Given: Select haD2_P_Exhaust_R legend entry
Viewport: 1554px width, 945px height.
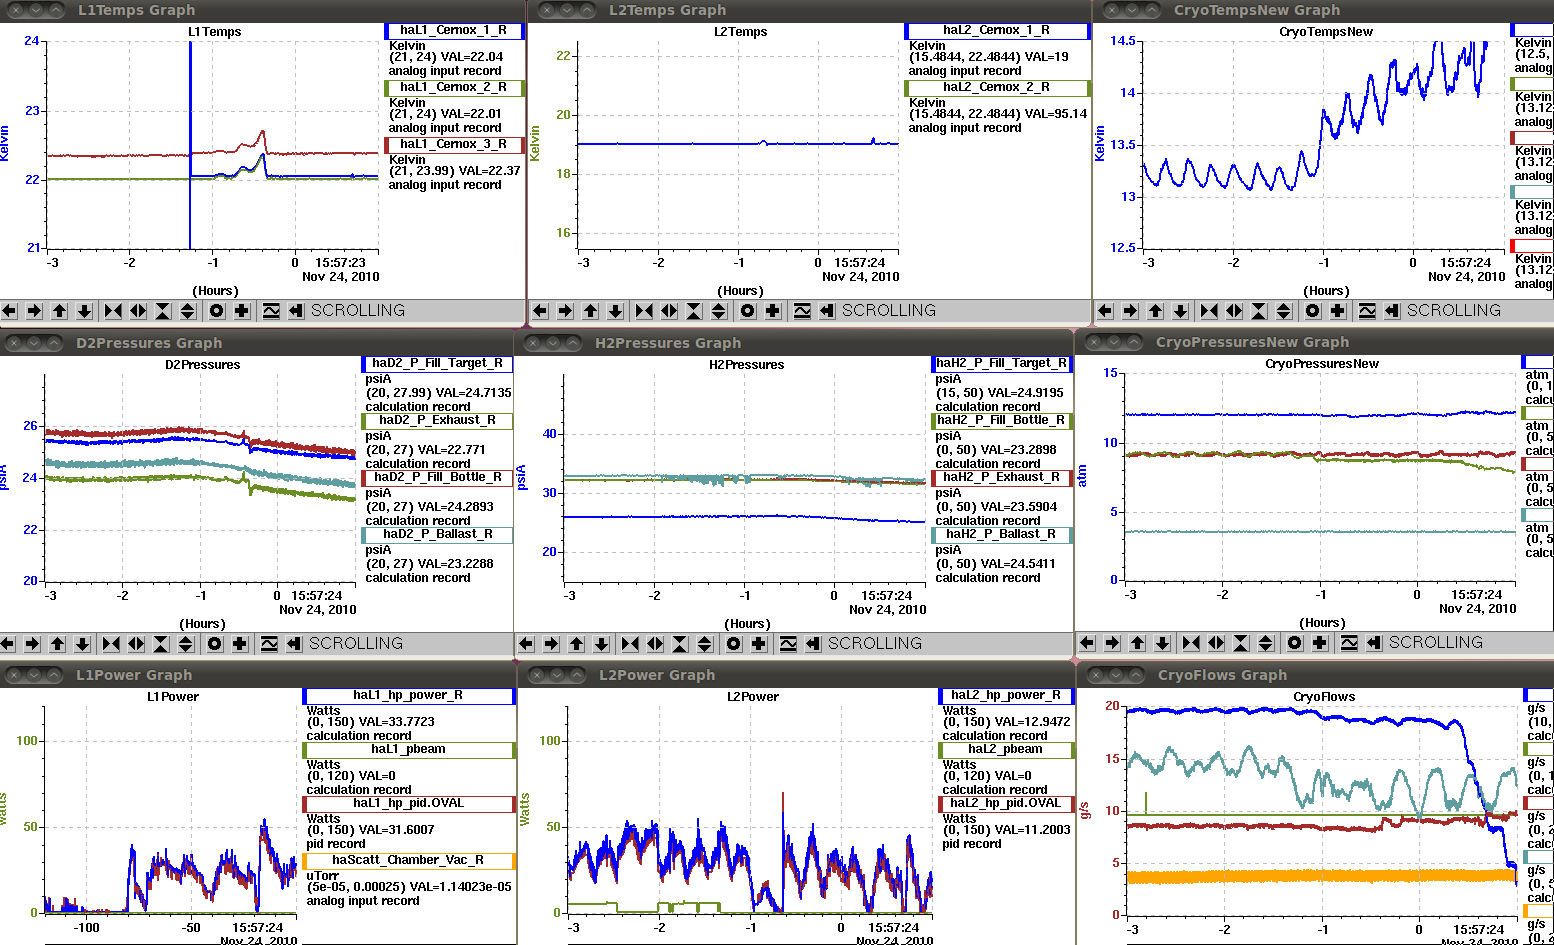Looking at the screenshot, I should coord(437,420).
